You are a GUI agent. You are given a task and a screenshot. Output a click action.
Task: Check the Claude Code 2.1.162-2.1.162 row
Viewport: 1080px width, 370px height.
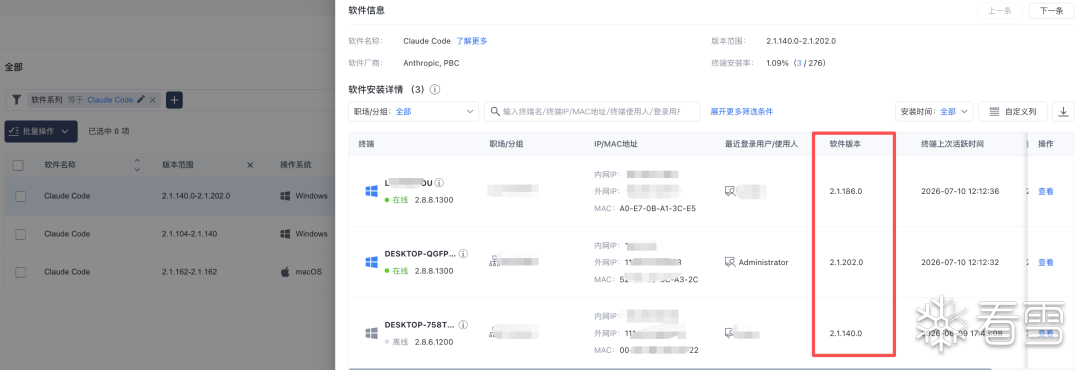coord(21,272)
